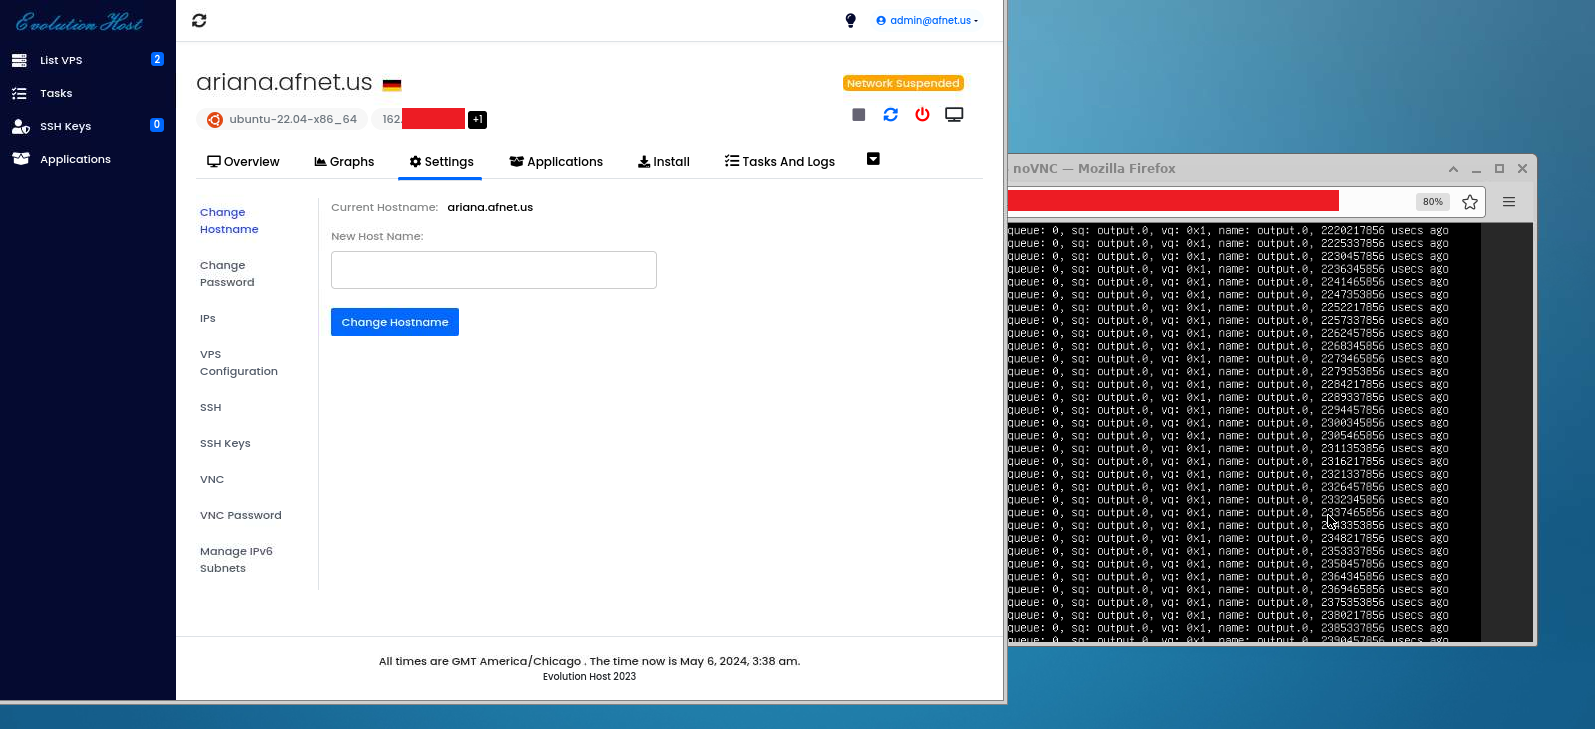
Task: Click the refresh icon in the top bar
Action: click(199, 21)
